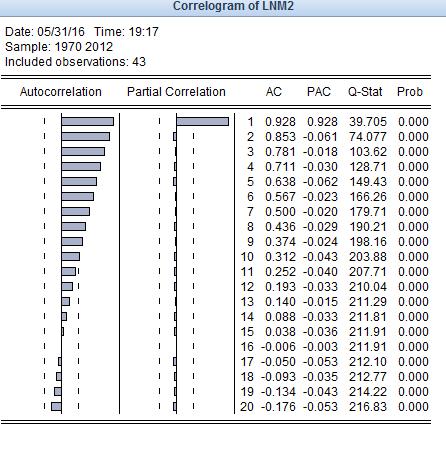This screenshot has width=446, height=451.
Task: Click the Included observations: 43 line
Action: pyautogui.click(x=75, y=62)
